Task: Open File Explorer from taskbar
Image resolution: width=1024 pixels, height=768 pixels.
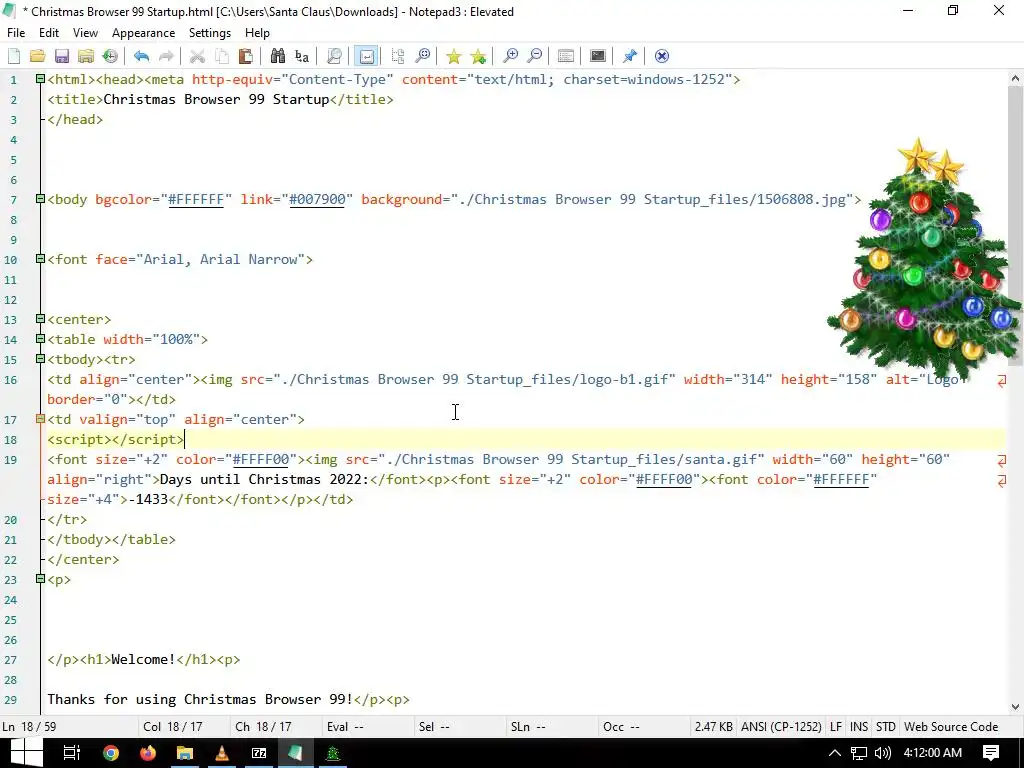Action: (x=185, y=753)
